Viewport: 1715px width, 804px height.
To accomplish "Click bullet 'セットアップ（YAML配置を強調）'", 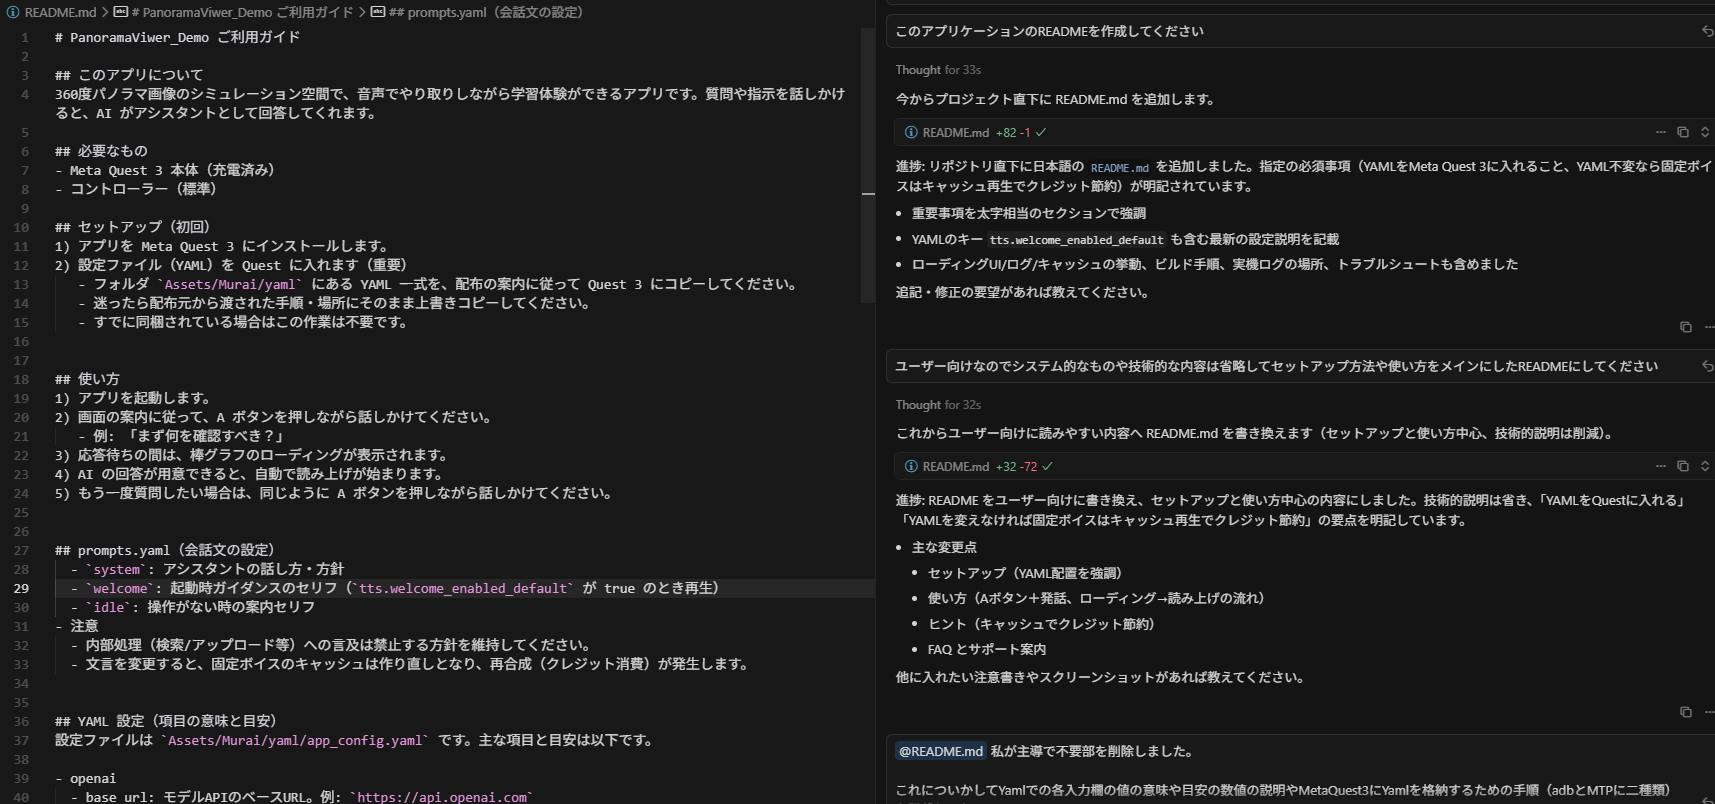I will tap(1025, 573).
